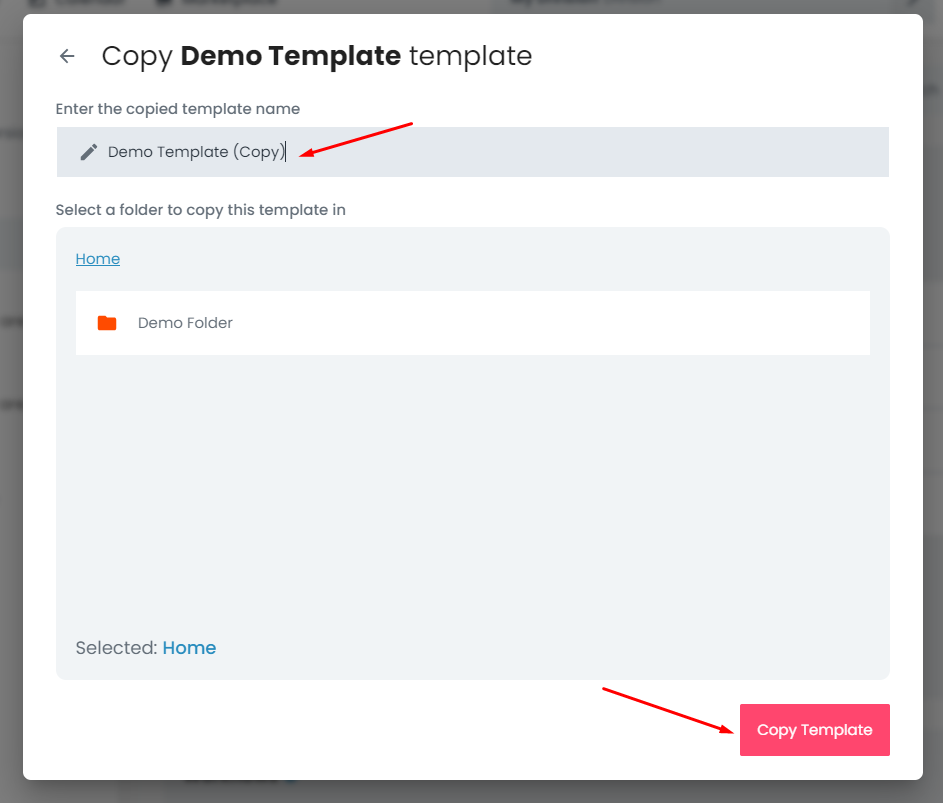Click the 'Enter the copied template name' label
The height and width of the screenshot is (803, 943).
pos(177,109)
